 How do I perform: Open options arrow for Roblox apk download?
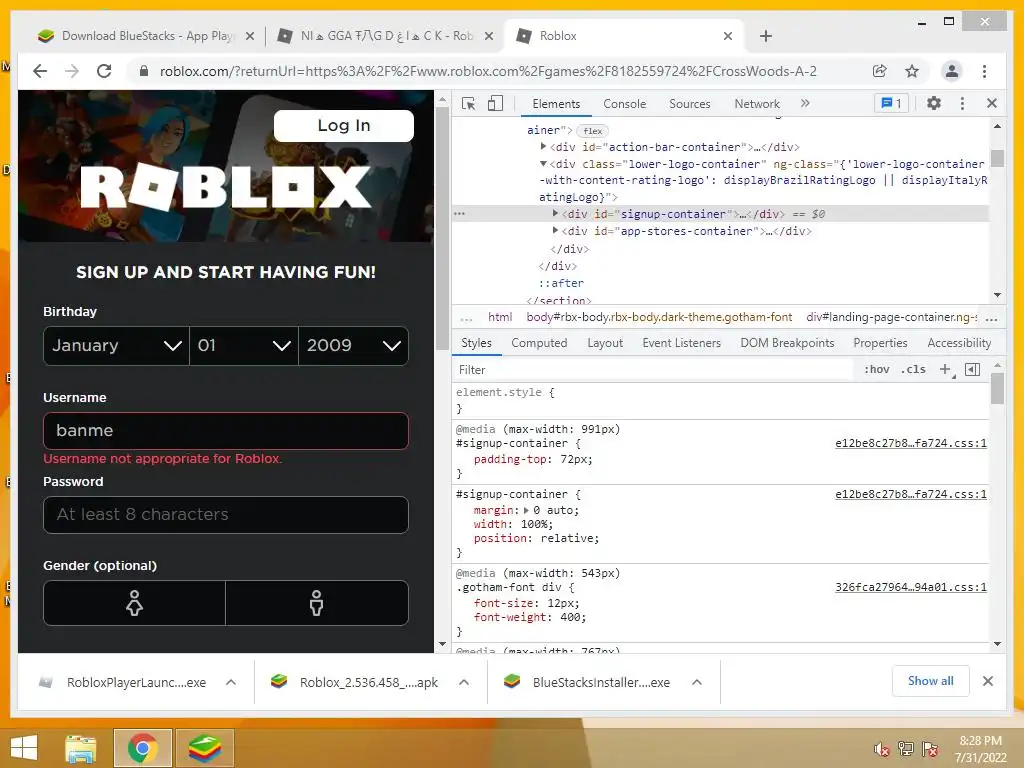pos(464,682)
